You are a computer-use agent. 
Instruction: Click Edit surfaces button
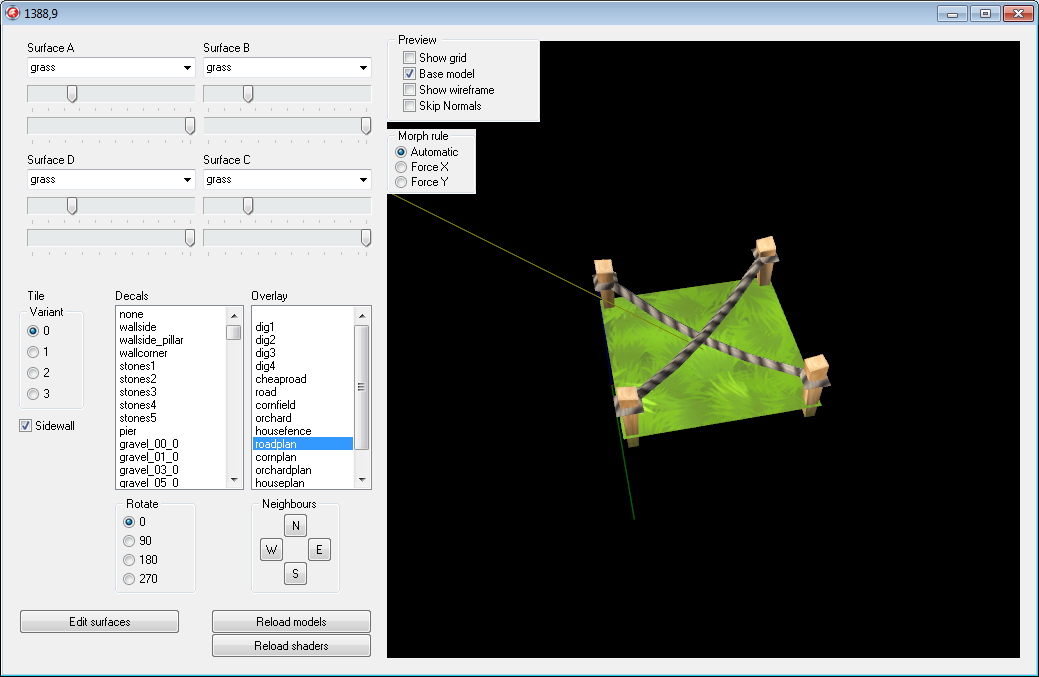99,622
